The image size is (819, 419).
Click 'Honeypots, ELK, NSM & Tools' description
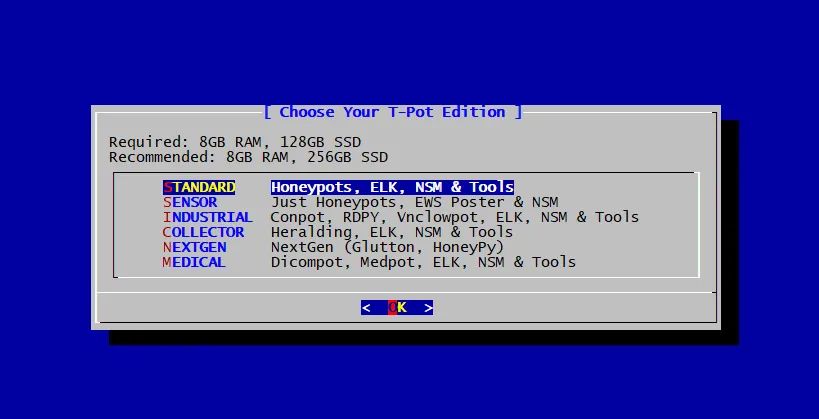[x=392, y=187]
